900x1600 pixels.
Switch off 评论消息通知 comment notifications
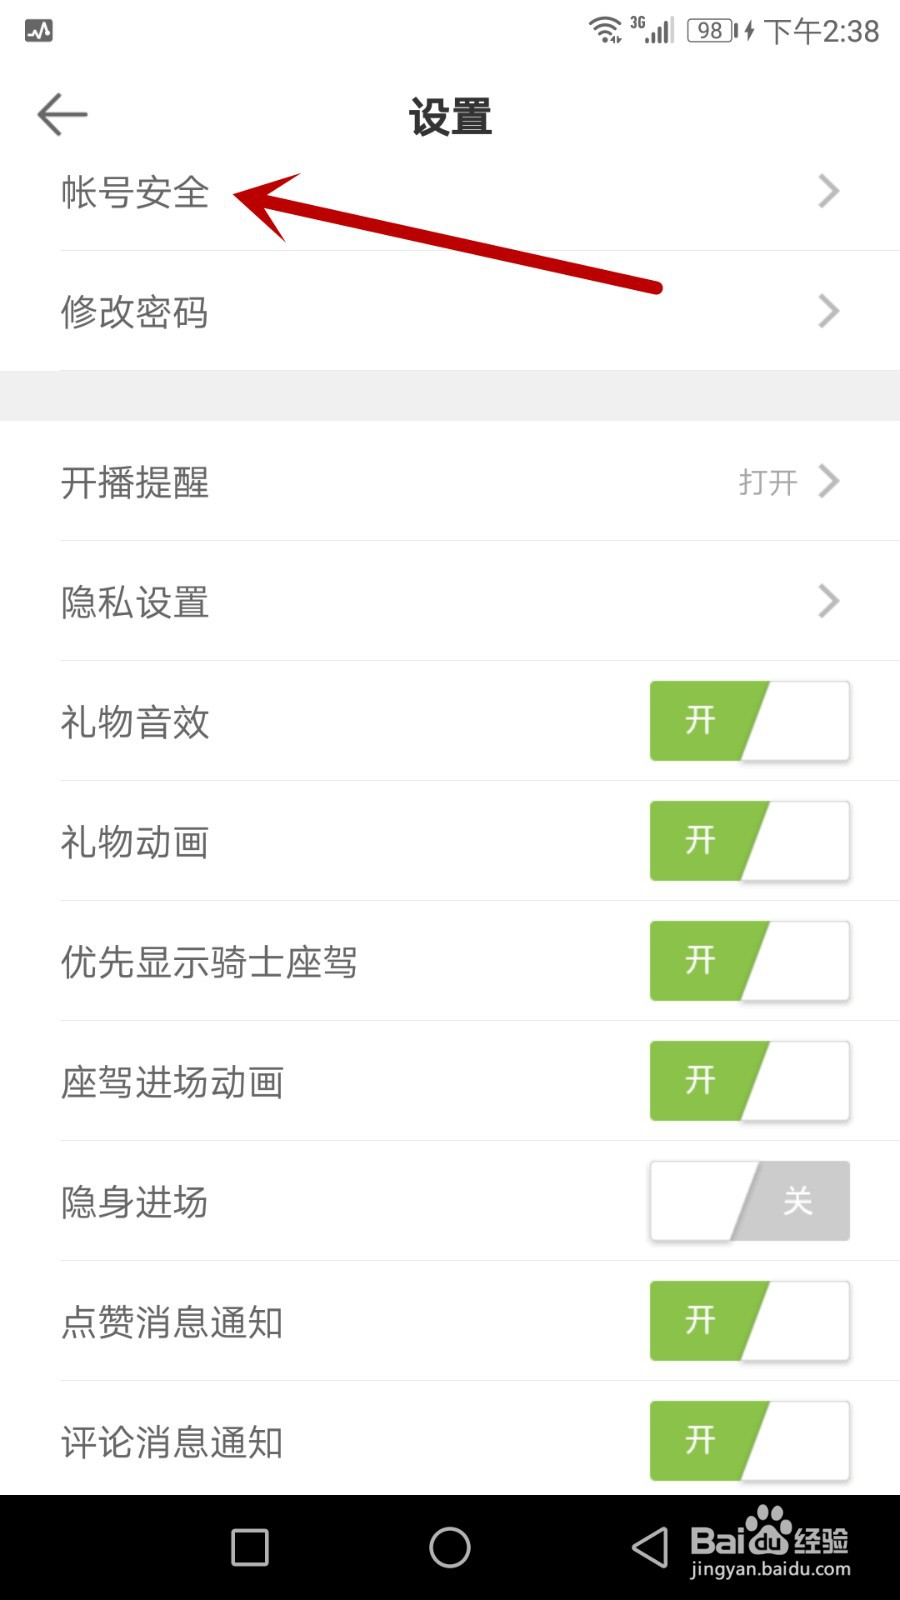[749, 1441]
